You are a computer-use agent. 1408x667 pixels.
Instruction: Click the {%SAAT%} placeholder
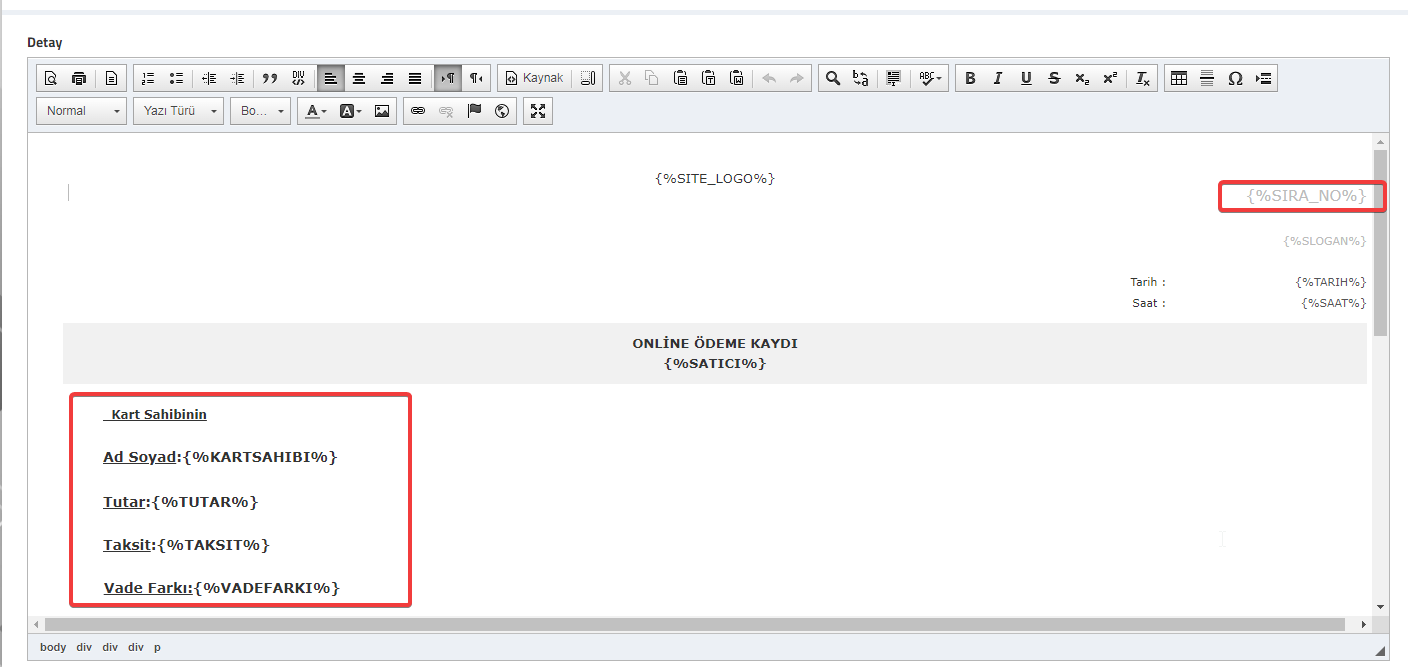1334,303
